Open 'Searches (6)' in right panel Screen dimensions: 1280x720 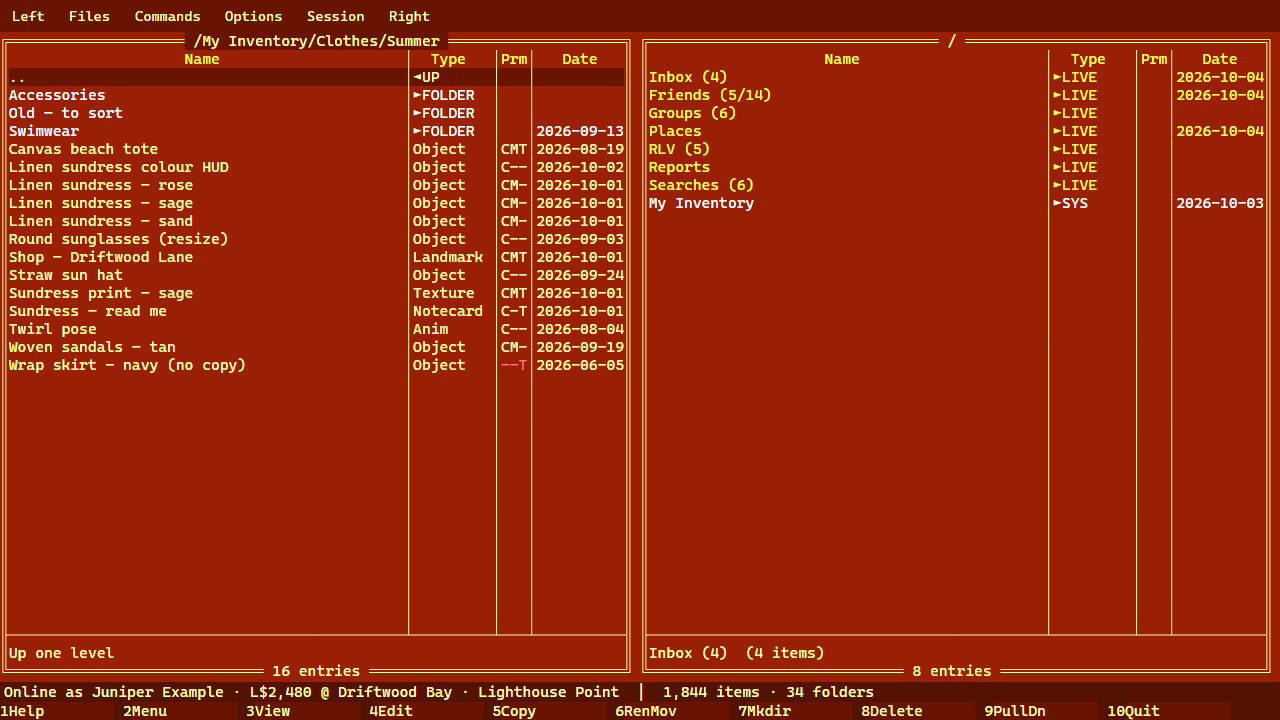[x=956, y=185]
